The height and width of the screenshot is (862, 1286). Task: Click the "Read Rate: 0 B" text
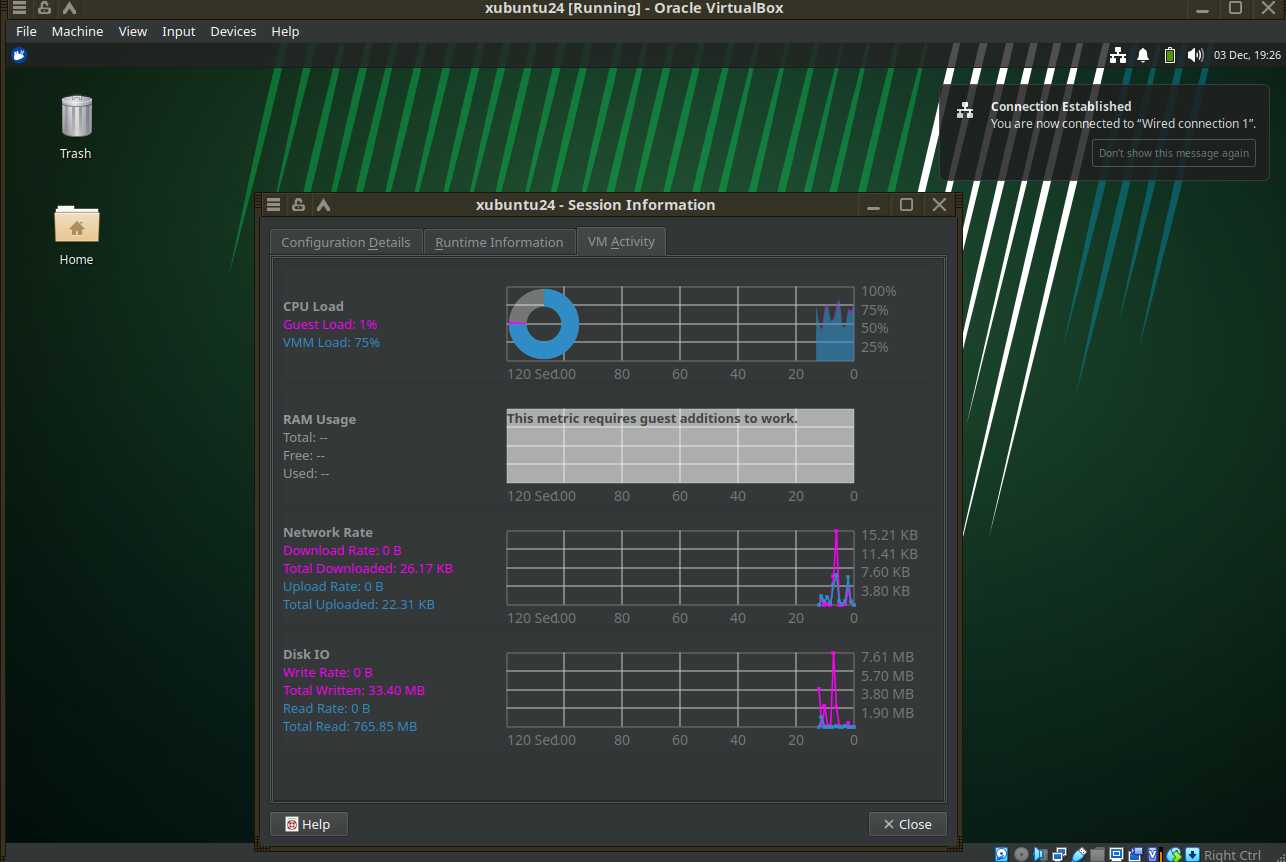[327, 709]
